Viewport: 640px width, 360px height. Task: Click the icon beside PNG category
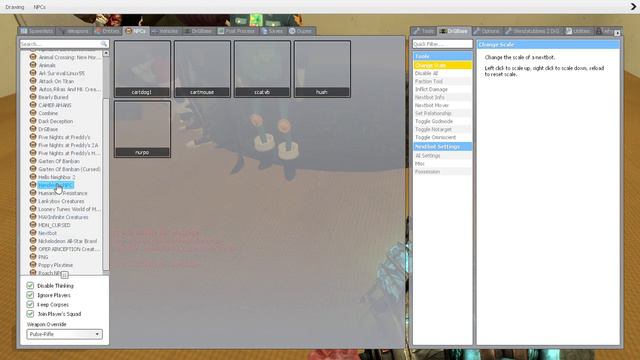(x=33, y=257)
